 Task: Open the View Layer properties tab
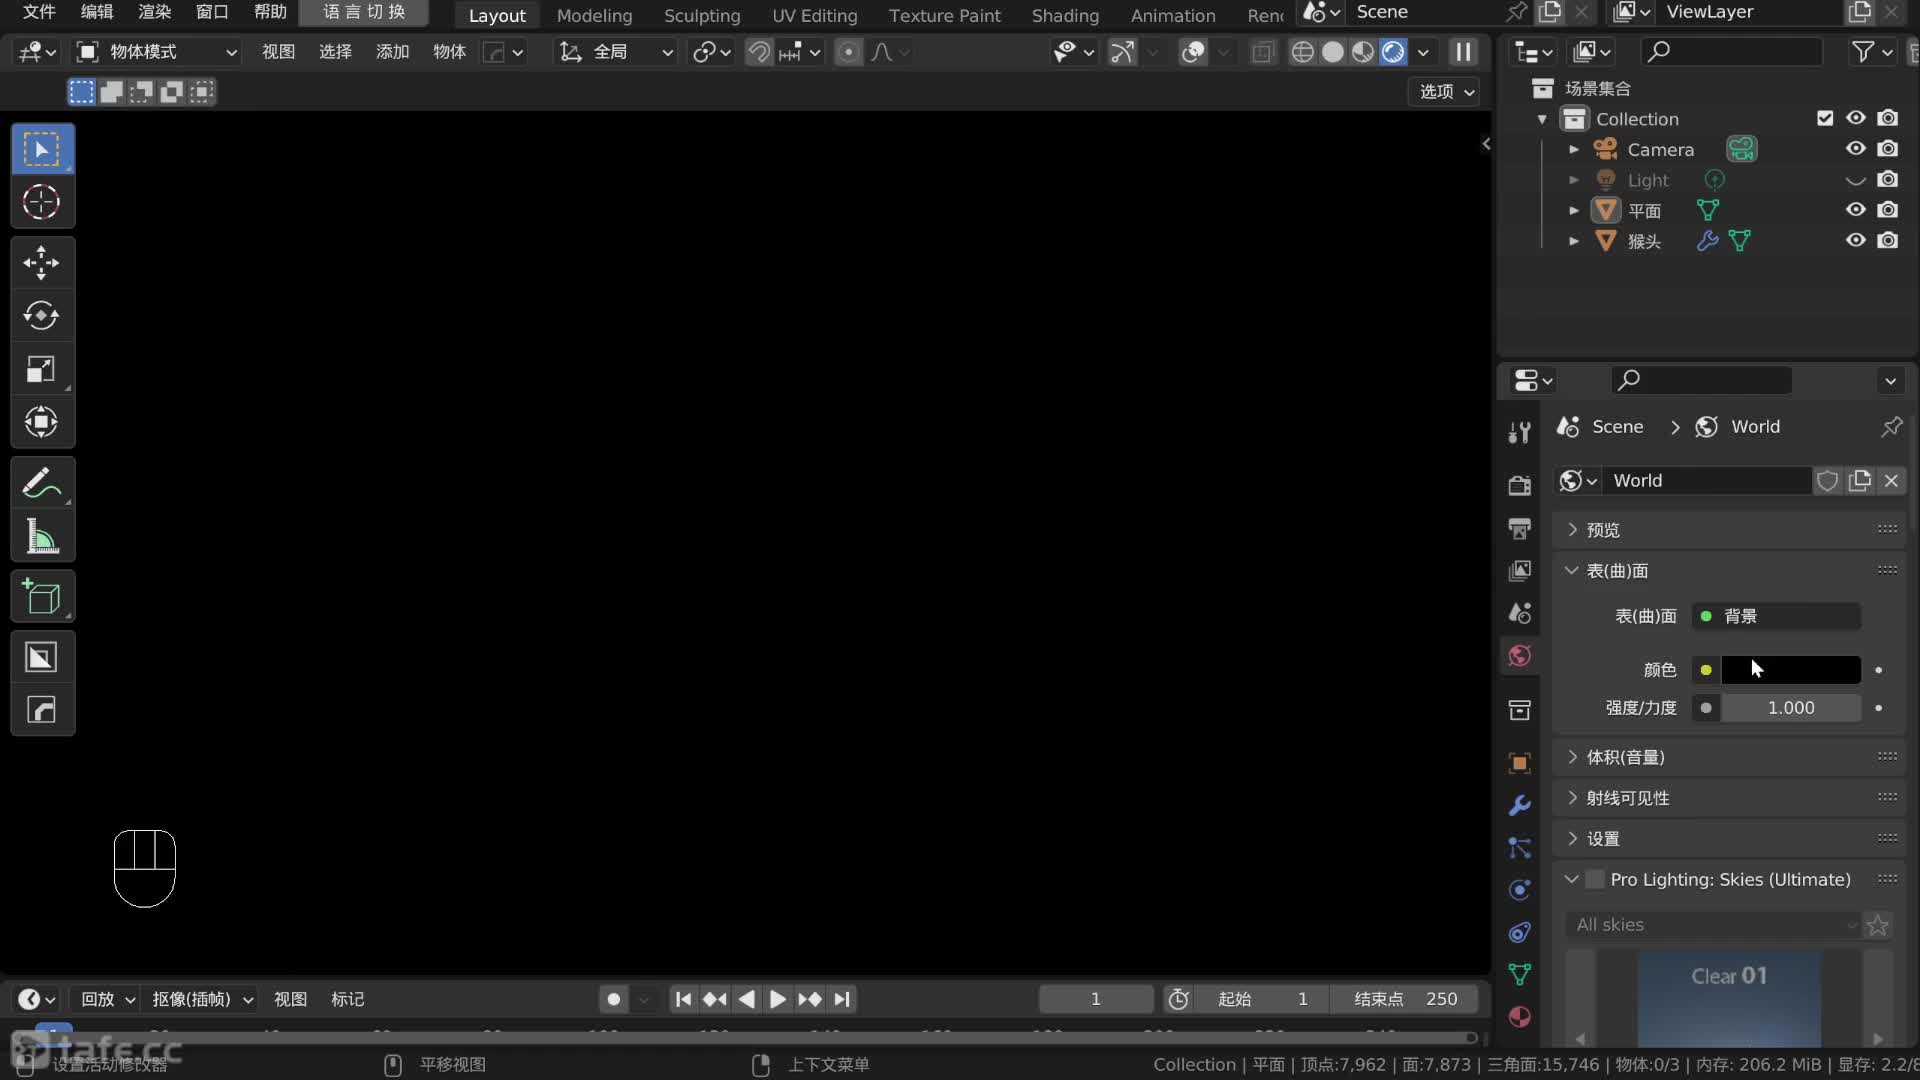coord(1519,570)
